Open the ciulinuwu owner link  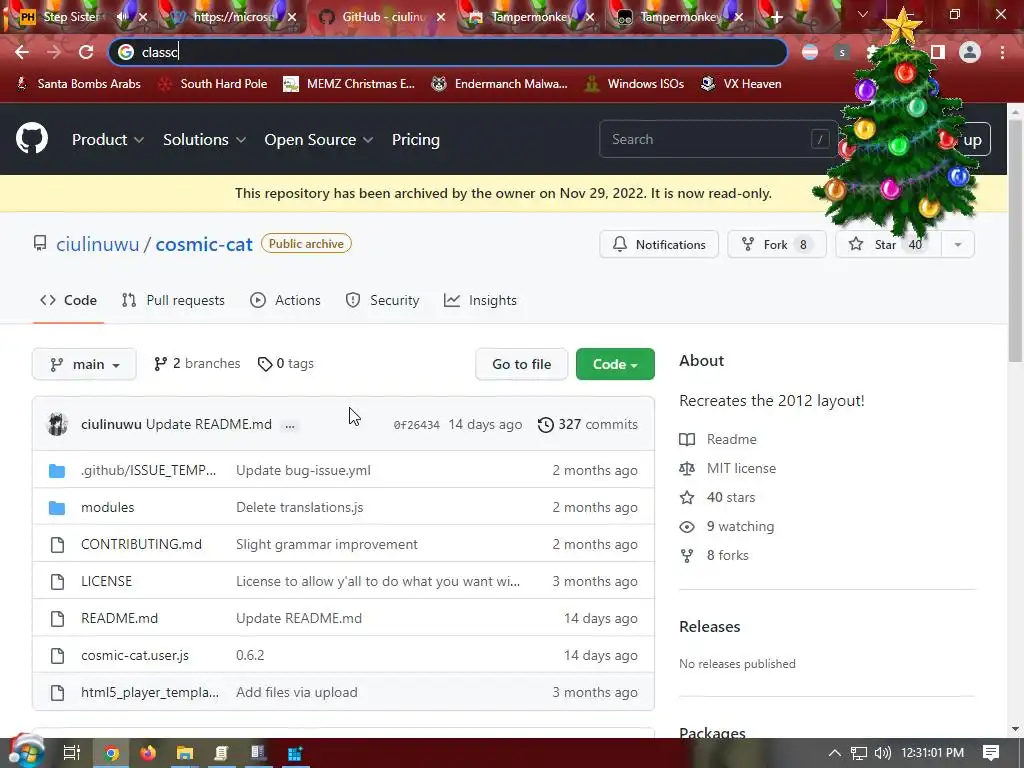pos(97,244)
